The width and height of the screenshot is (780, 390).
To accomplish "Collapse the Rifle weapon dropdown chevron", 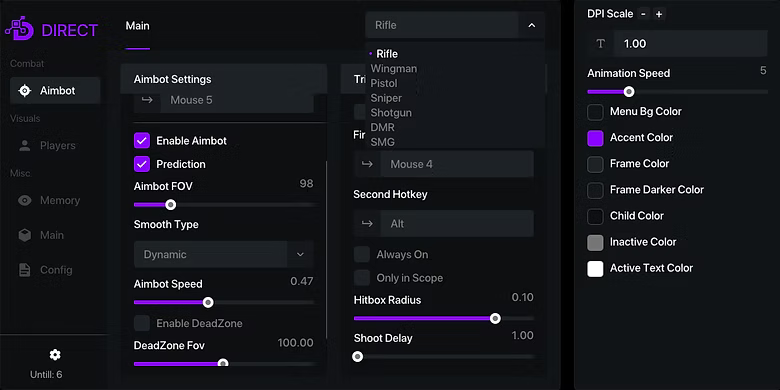I will [532, 25].
